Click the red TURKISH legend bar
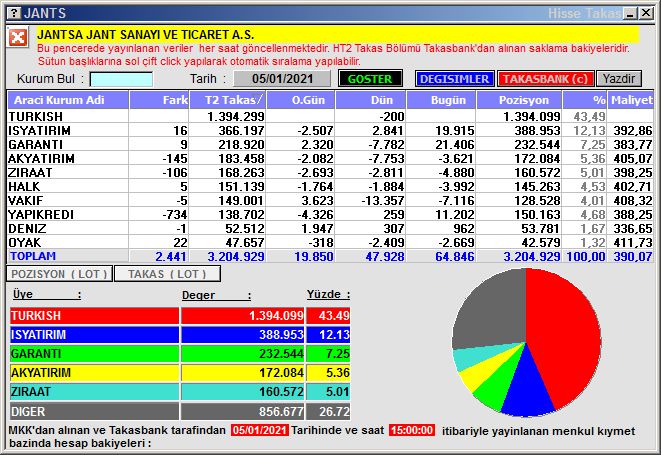Viewport: 661px width, 455px height. click(x=94, y=315)
